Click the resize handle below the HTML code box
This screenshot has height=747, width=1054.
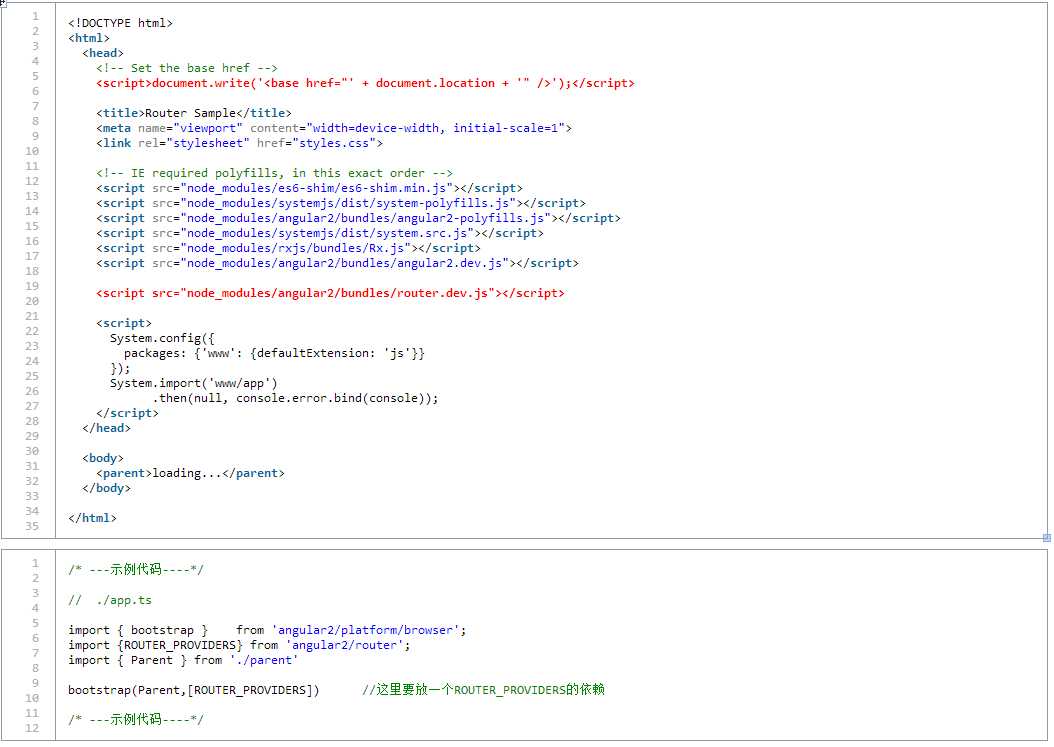[x=1047, y=538]
